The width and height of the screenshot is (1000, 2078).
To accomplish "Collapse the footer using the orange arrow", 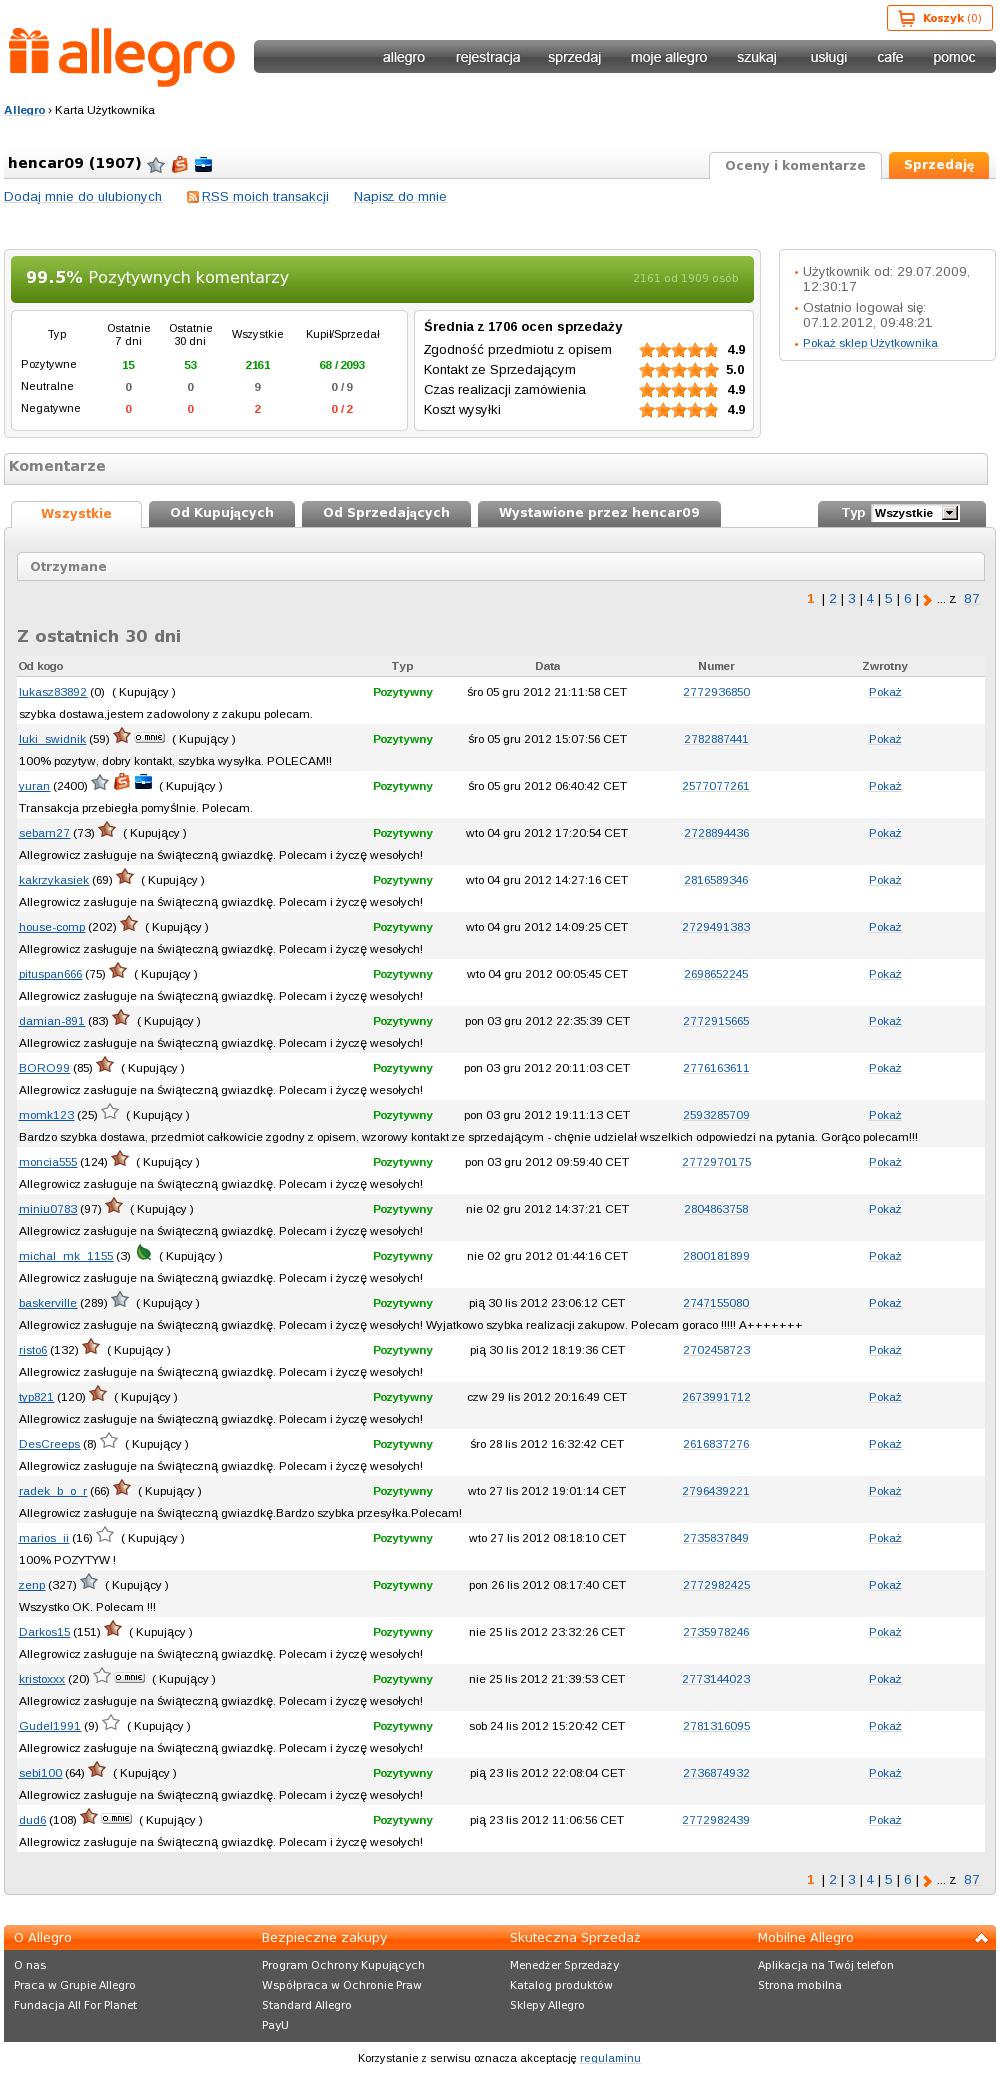I will (x=981, y=1937).
